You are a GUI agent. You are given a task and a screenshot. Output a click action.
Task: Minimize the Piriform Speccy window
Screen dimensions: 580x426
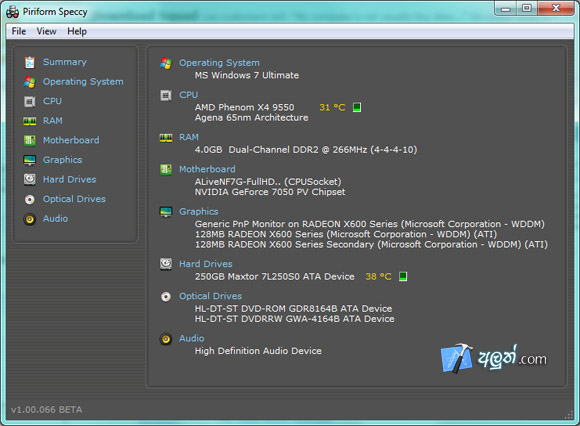click(506, 9)
